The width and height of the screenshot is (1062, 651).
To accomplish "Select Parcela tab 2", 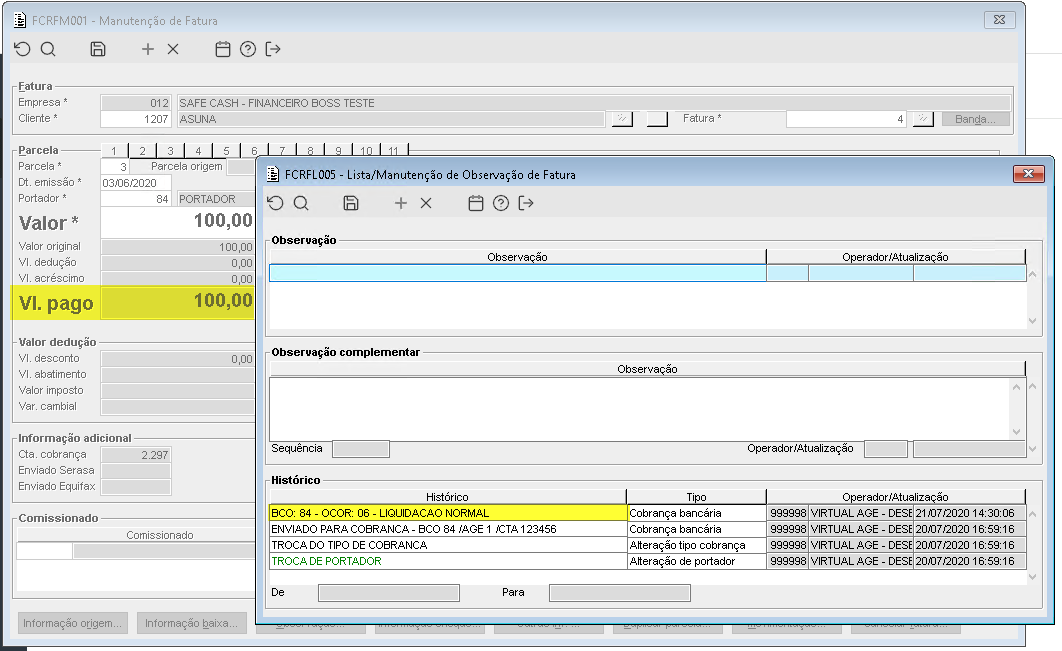I will 142,150.
